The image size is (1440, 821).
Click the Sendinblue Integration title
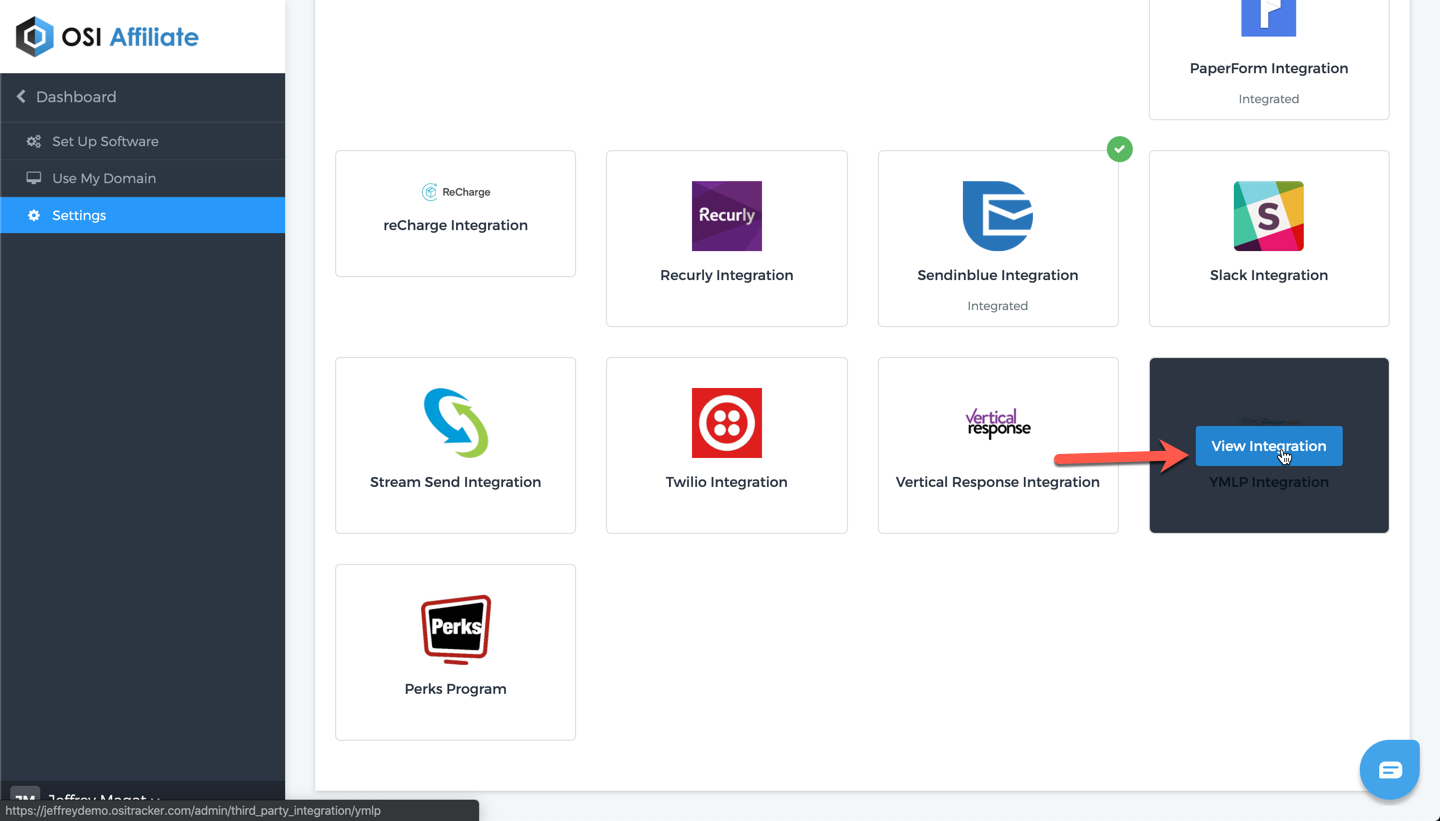(998, 275)
